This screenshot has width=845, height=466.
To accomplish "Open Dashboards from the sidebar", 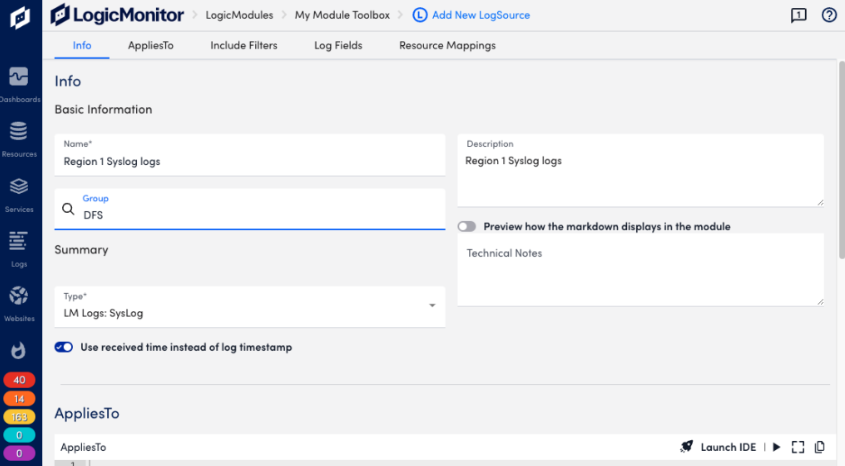I will (19, 85).
